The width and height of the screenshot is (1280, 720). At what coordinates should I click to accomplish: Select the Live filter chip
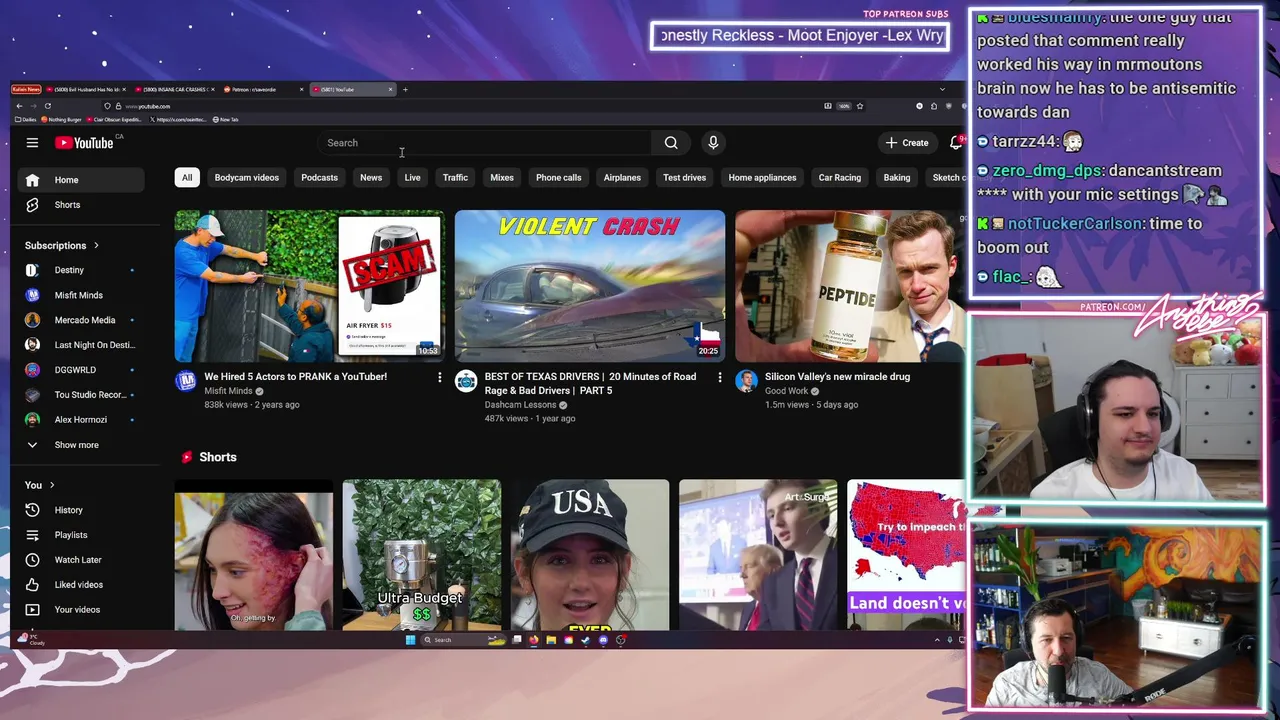[412, 178]
